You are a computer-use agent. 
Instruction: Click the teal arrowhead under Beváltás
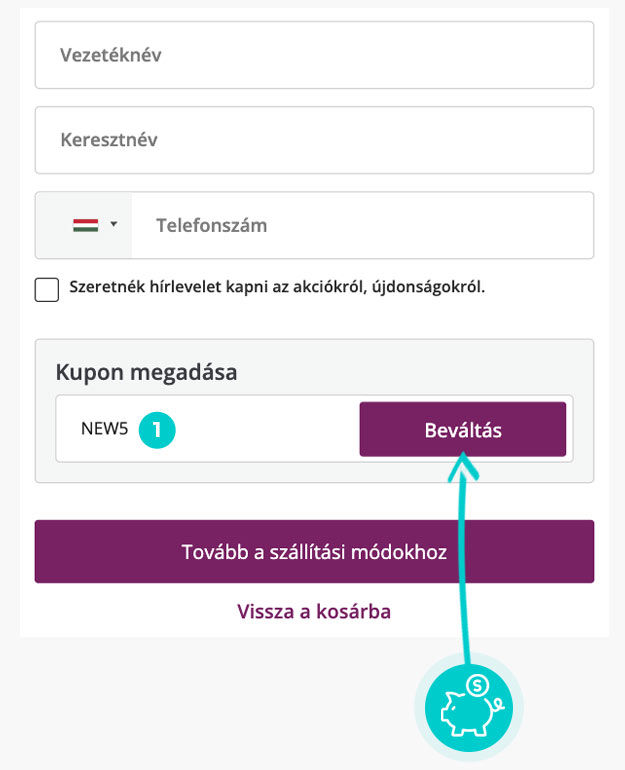(x=464, y=464)
